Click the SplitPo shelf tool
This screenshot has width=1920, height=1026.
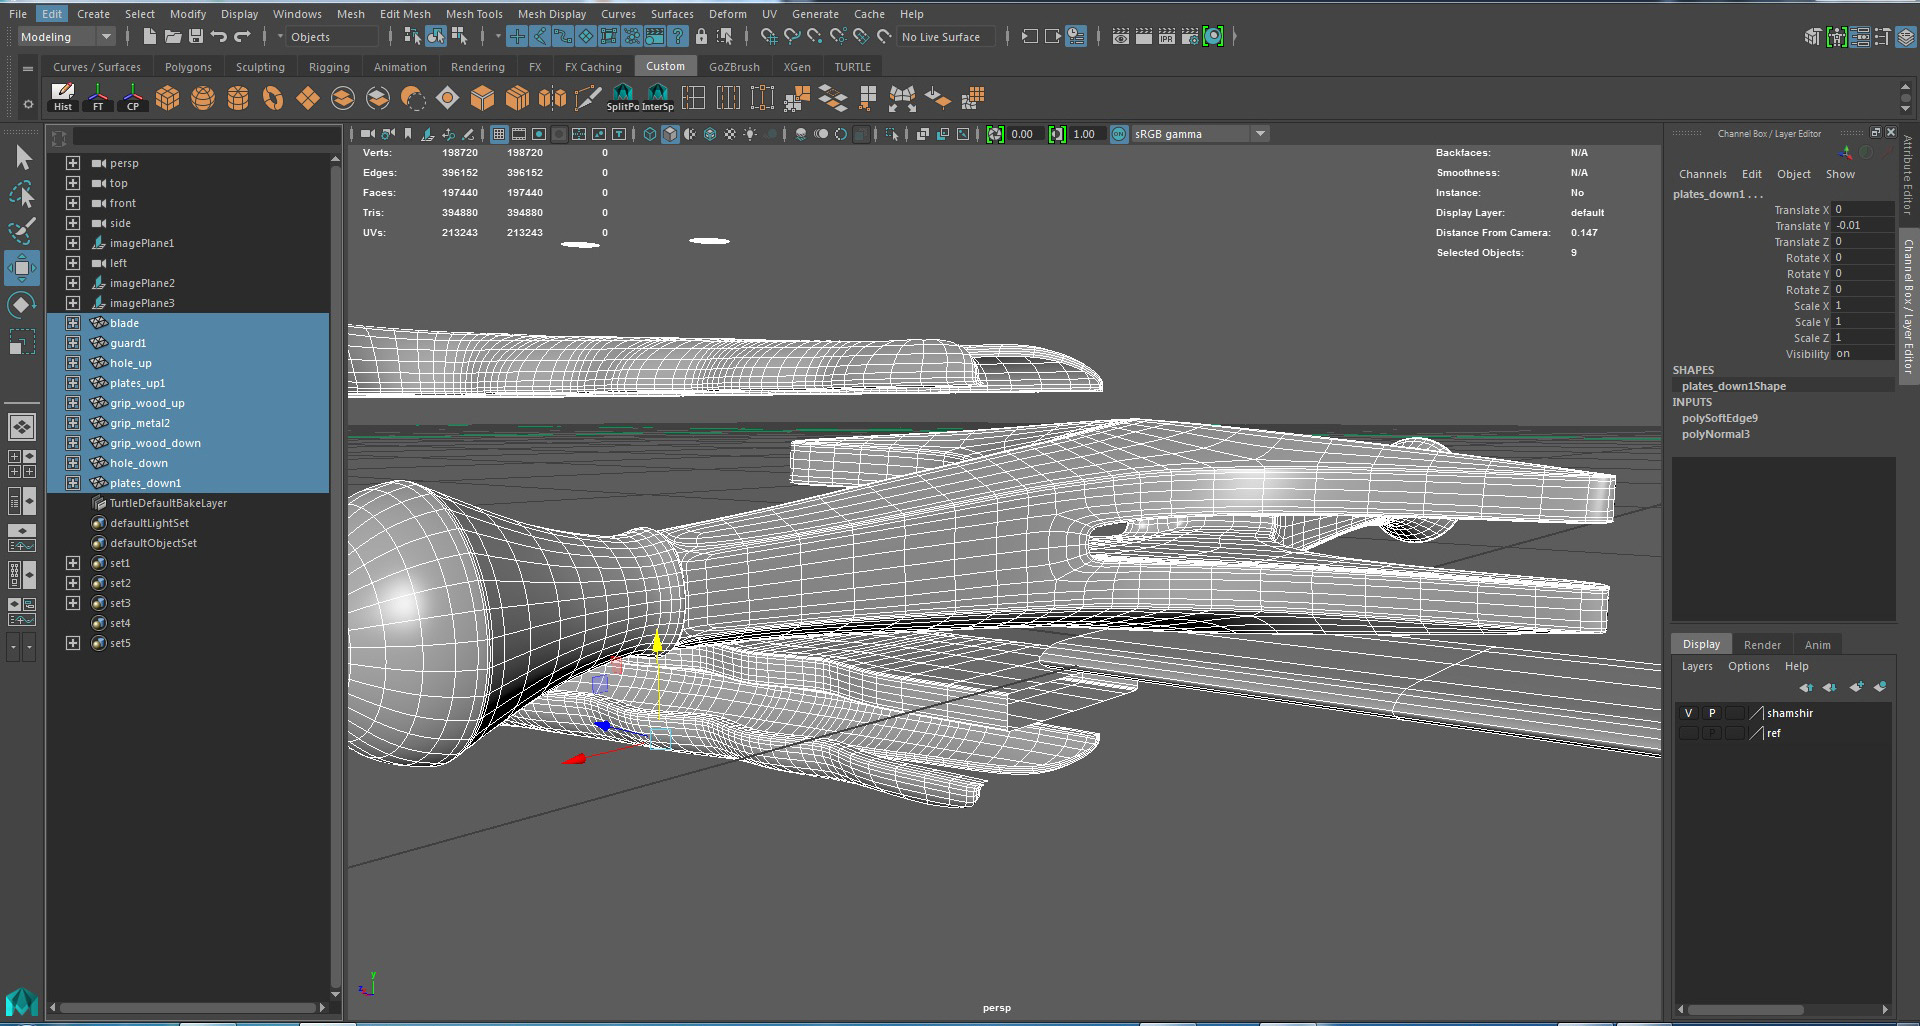point(622,98)
